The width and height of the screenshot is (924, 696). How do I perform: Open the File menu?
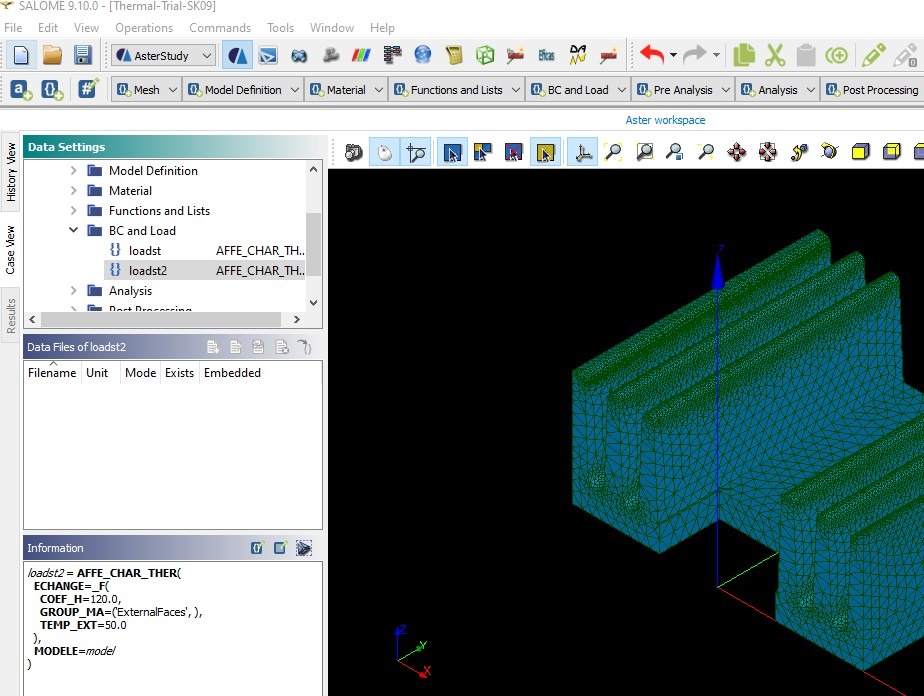coord(13,28)
